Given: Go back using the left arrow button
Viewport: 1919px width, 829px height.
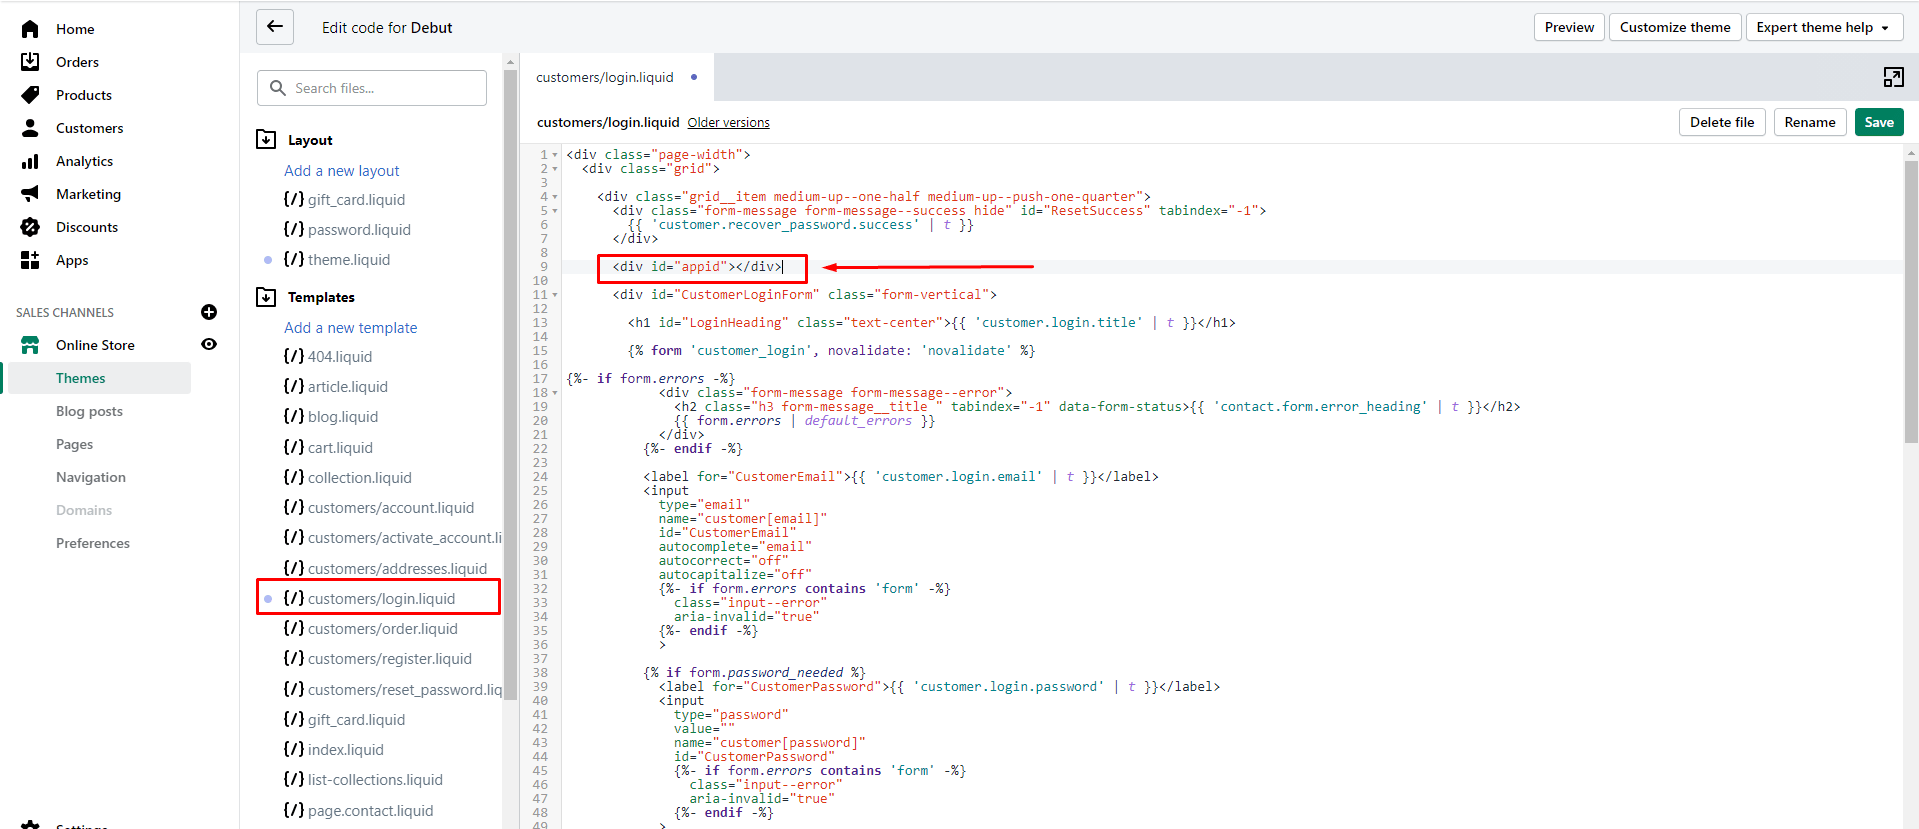Looking at the screenshot, I should [x=275, y=27].
